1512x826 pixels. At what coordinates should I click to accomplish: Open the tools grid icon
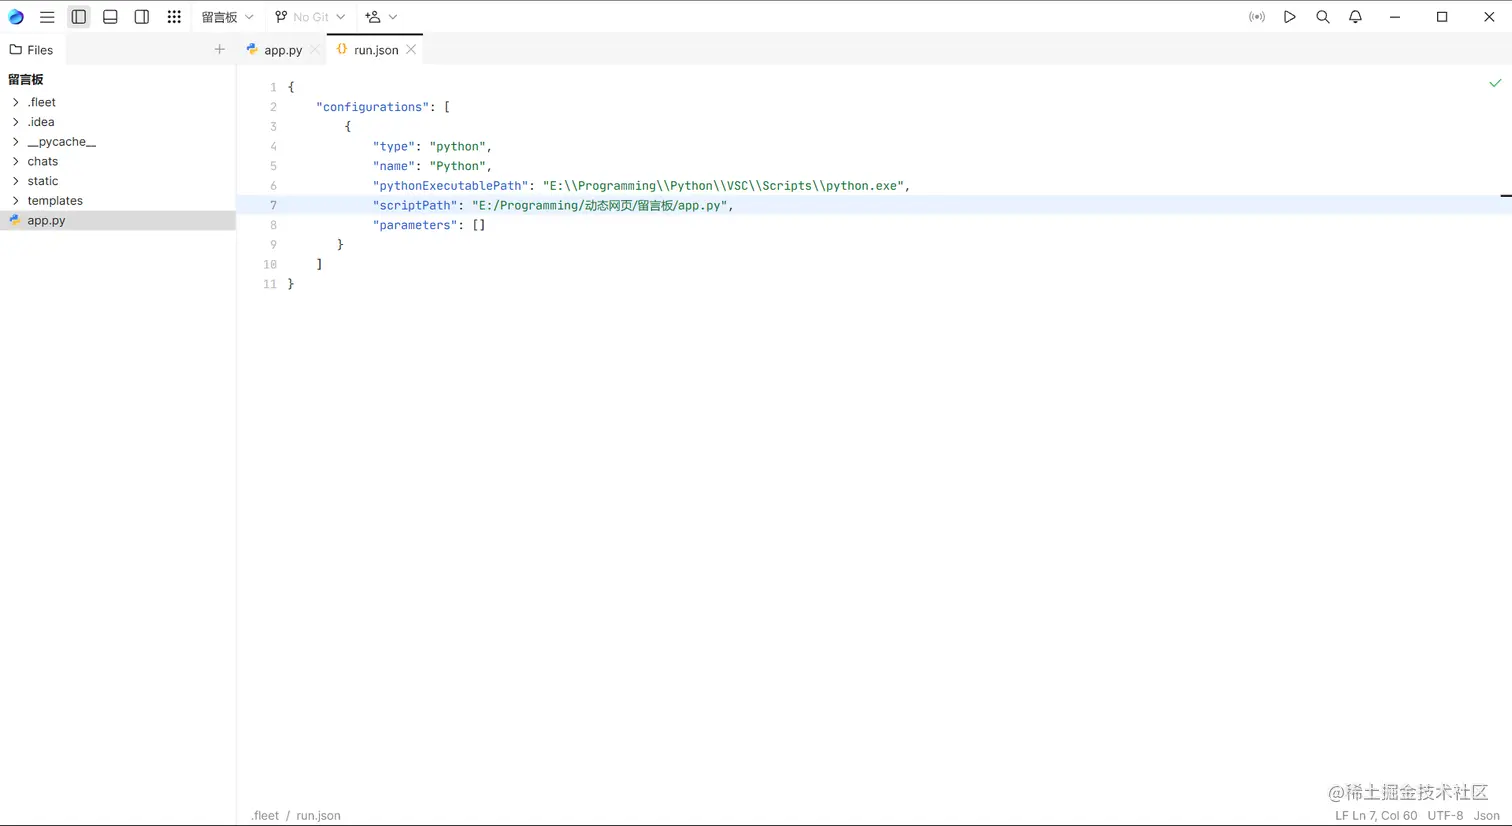[x=174, y=17]
